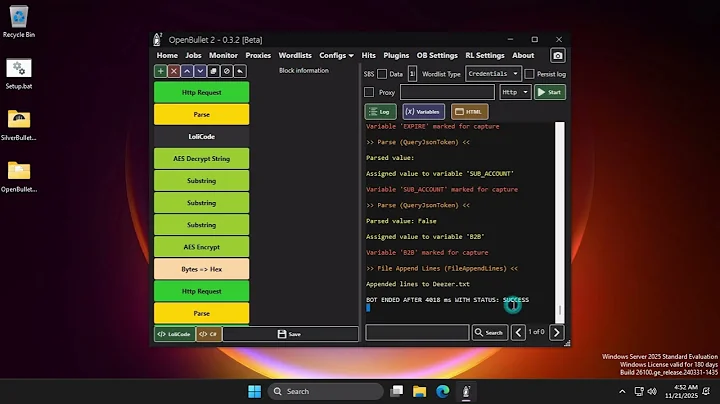Move the selected block down
The width and height of the screenshot is (720, 404).
tap(200, 71)
